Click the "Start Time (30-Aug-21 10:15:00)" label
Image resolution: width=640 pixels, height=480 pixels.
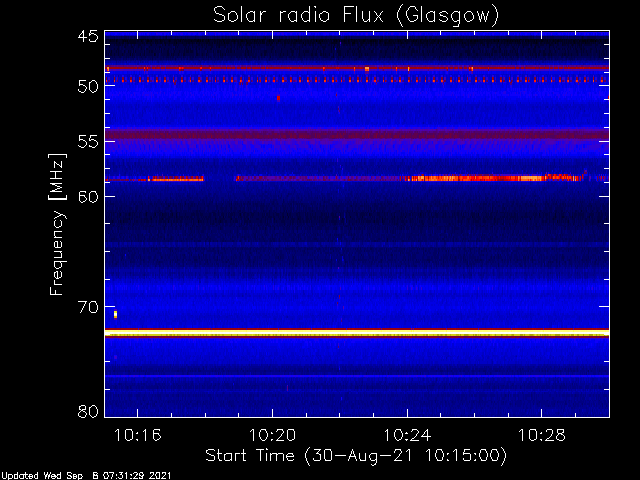(x=356, y=456)
